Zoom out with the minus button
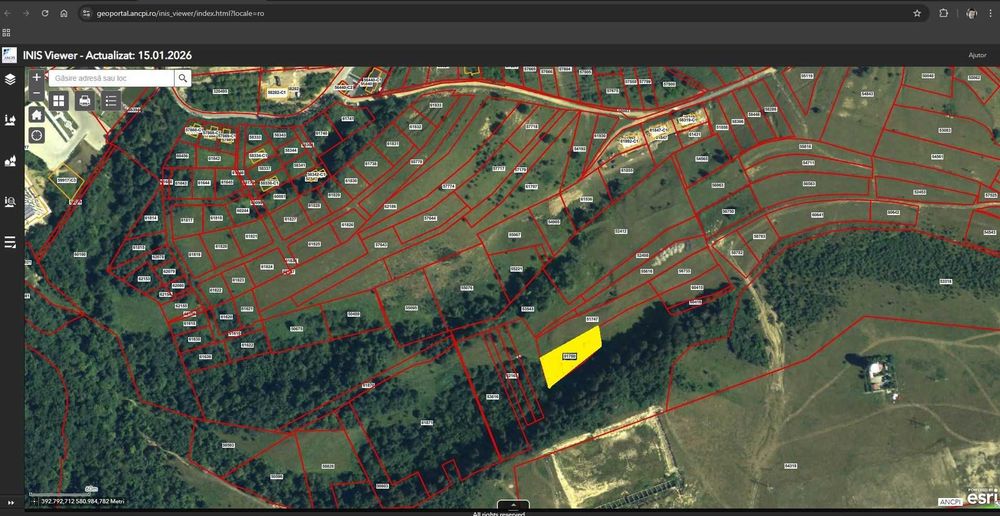1000x516 pixels. 37,93
